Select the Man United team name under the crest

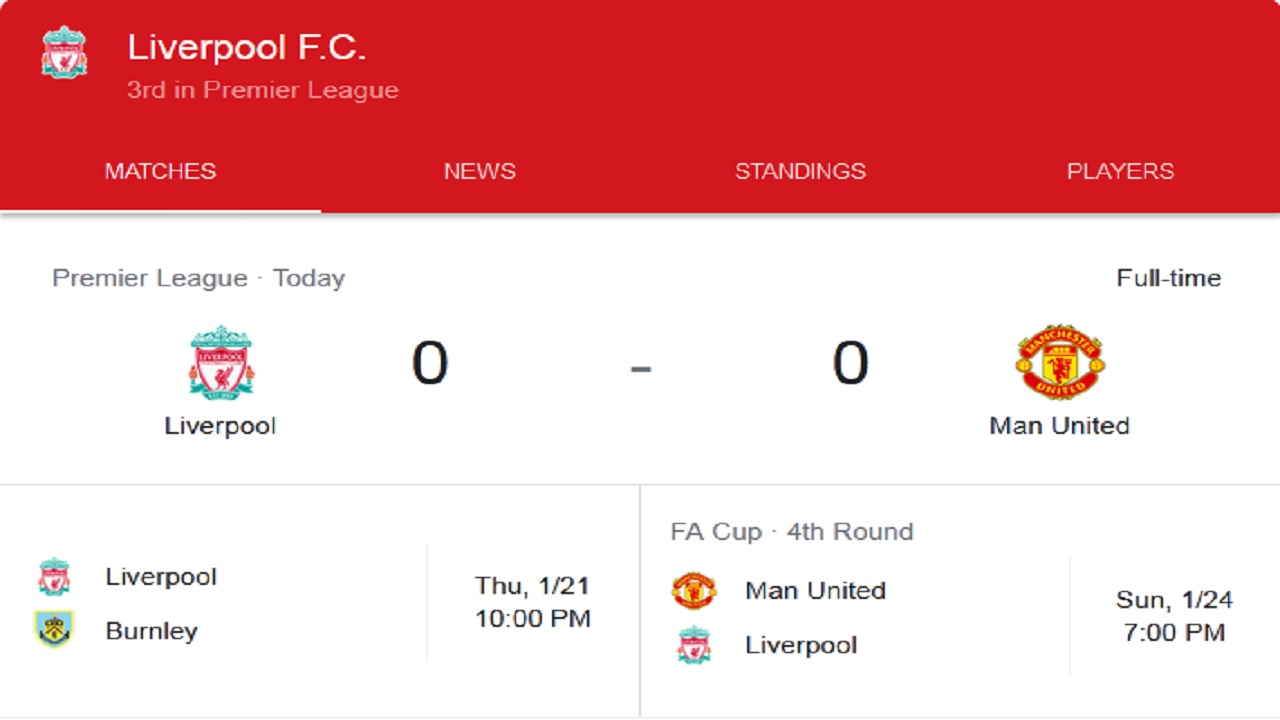(x=1060, y=425)
